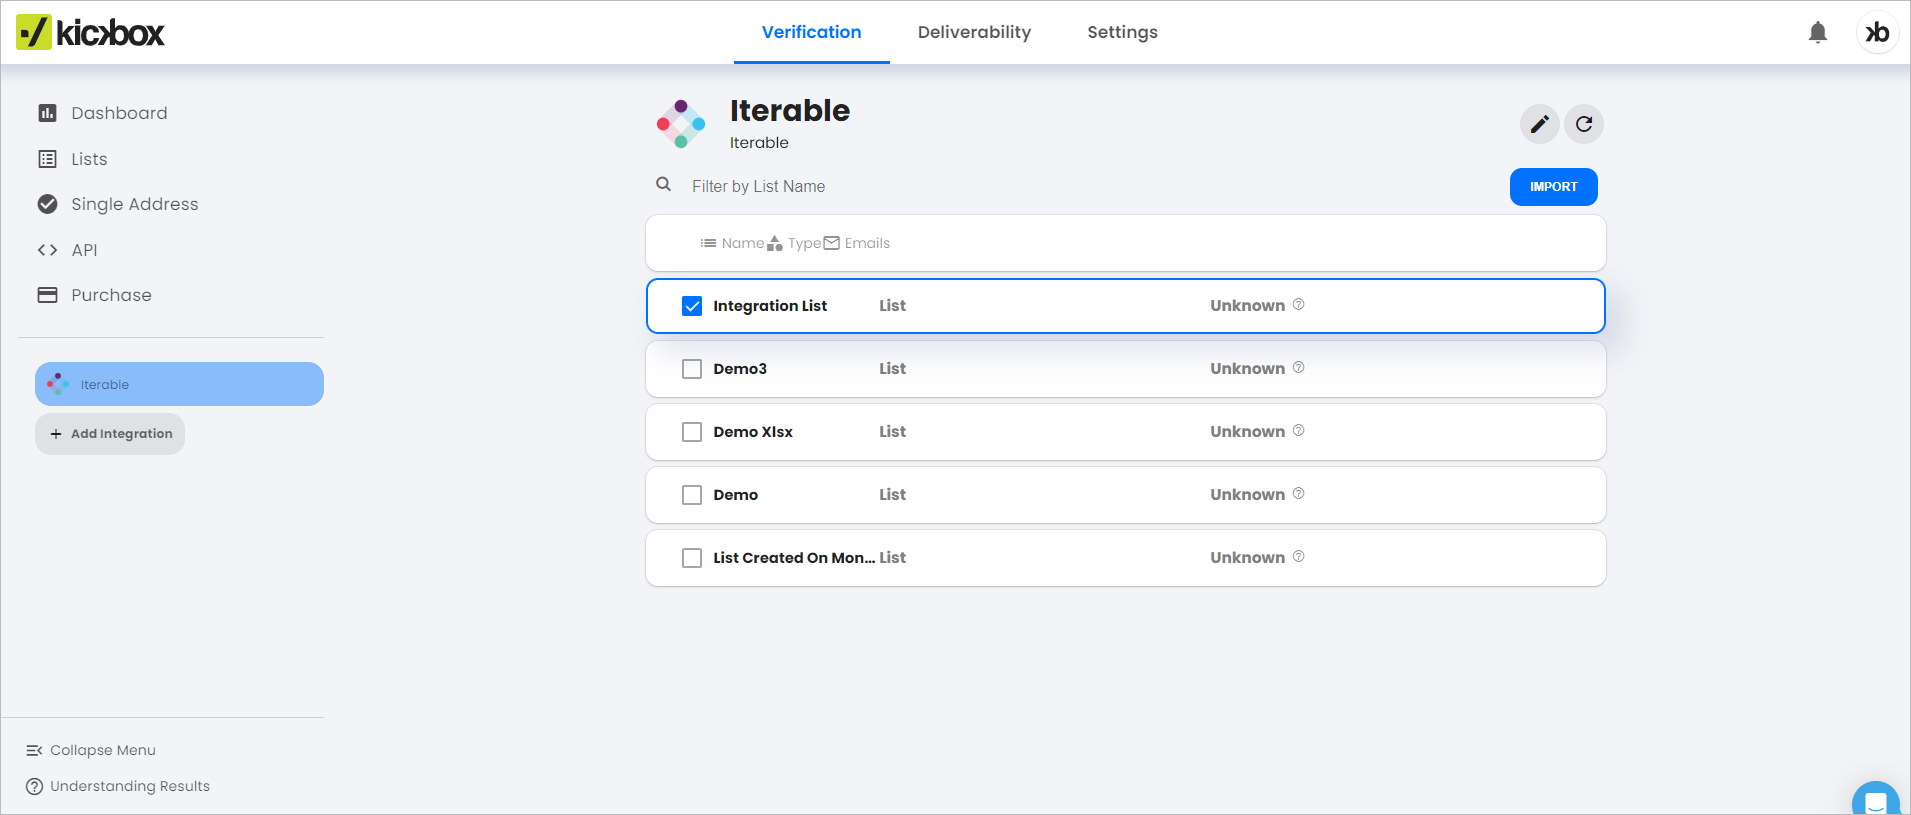Click the Name column header
Image resolution: width=1911 pixels, height=815 pixels.
[742, 243]
